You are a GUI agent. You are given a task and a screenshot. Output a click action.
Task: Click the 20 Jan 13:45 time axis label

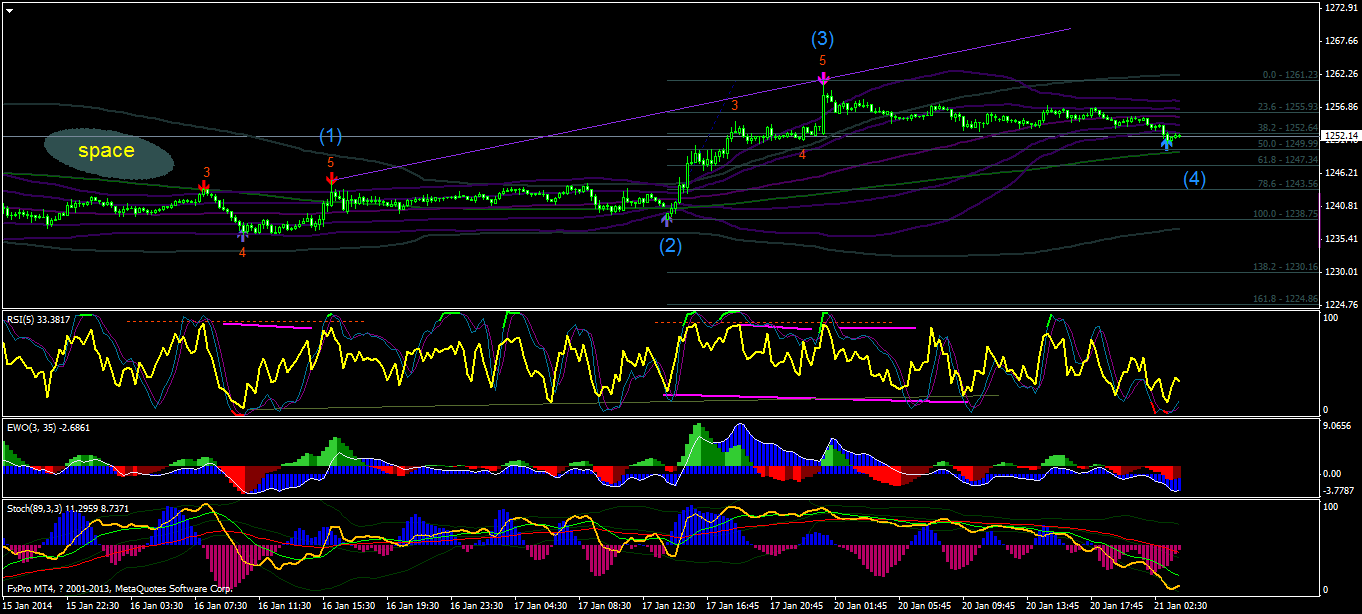pos(1054,606)
